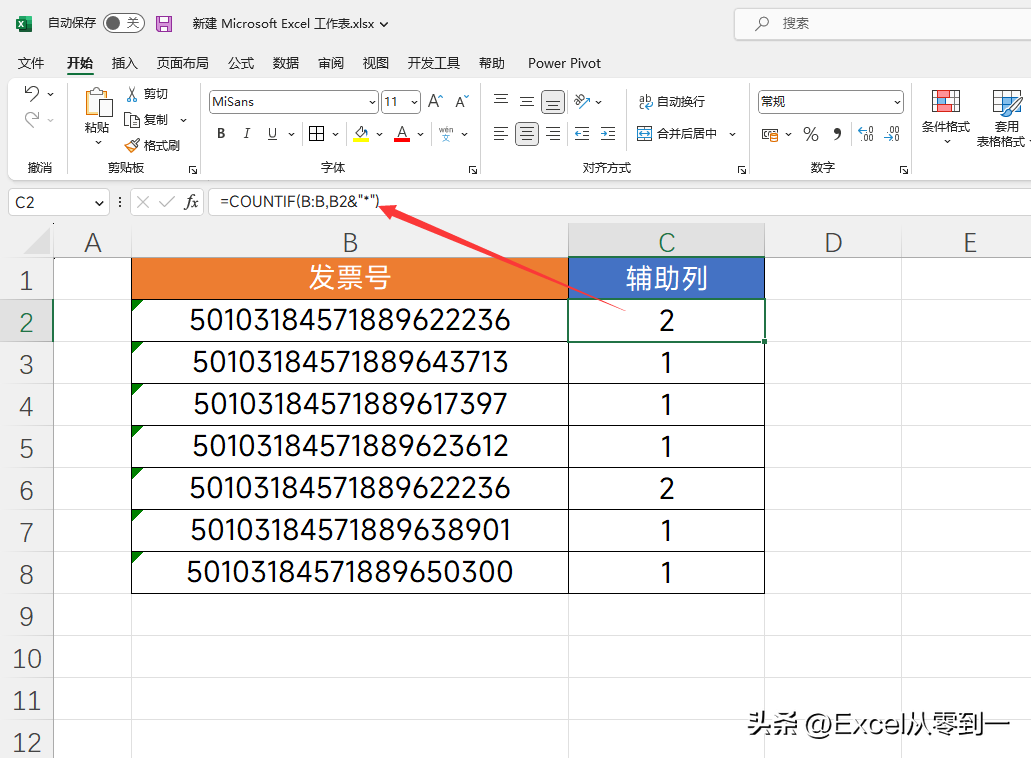Toggle Bold formatting
The image size is (1031, 758).
click(221, 134)
